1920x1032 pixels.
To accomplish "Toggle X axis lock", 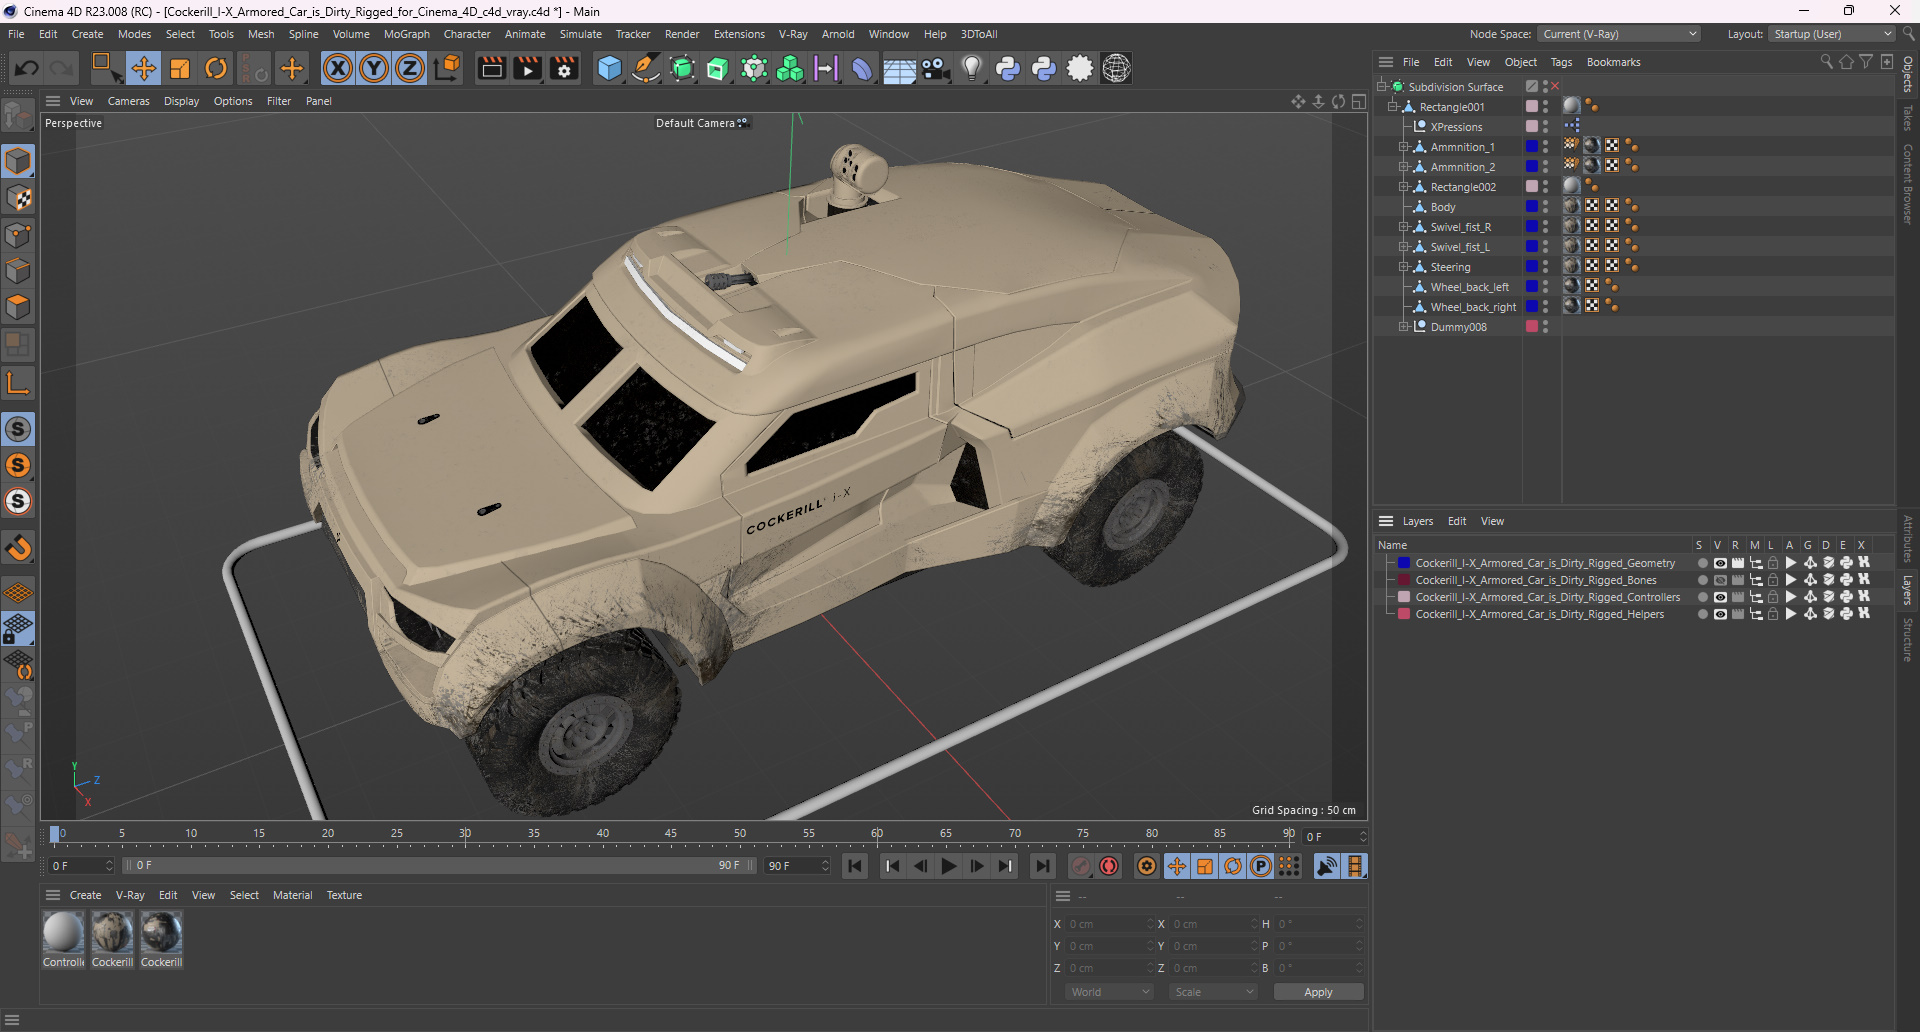I will 338,68.
